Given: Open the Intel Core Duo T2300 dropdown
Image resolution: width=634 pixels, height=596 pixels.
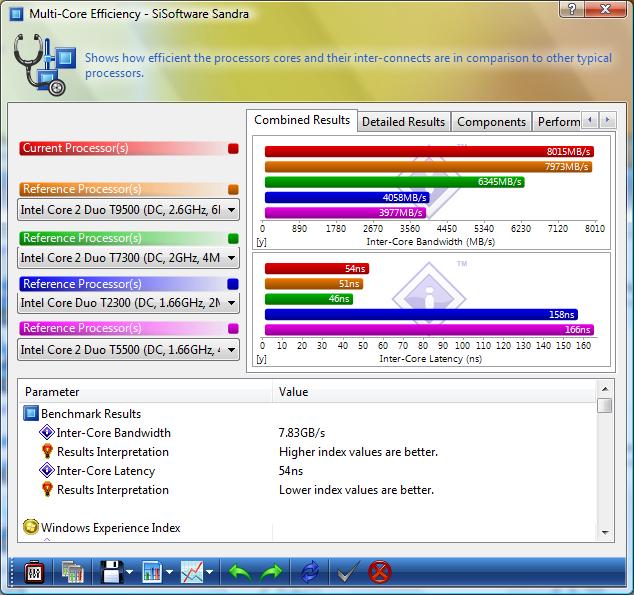Looking at the screenshot, I should pyautogui.click(x=129, y=303).
